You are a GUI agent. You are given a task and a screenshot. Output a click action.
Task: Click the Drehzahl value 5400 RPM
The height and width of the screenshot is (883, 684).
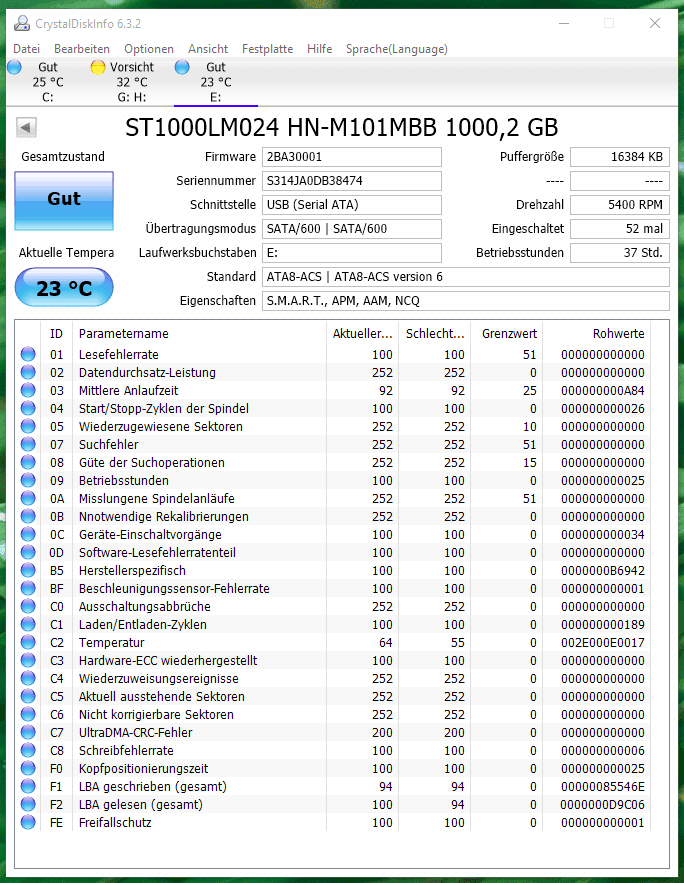[620, 205]
